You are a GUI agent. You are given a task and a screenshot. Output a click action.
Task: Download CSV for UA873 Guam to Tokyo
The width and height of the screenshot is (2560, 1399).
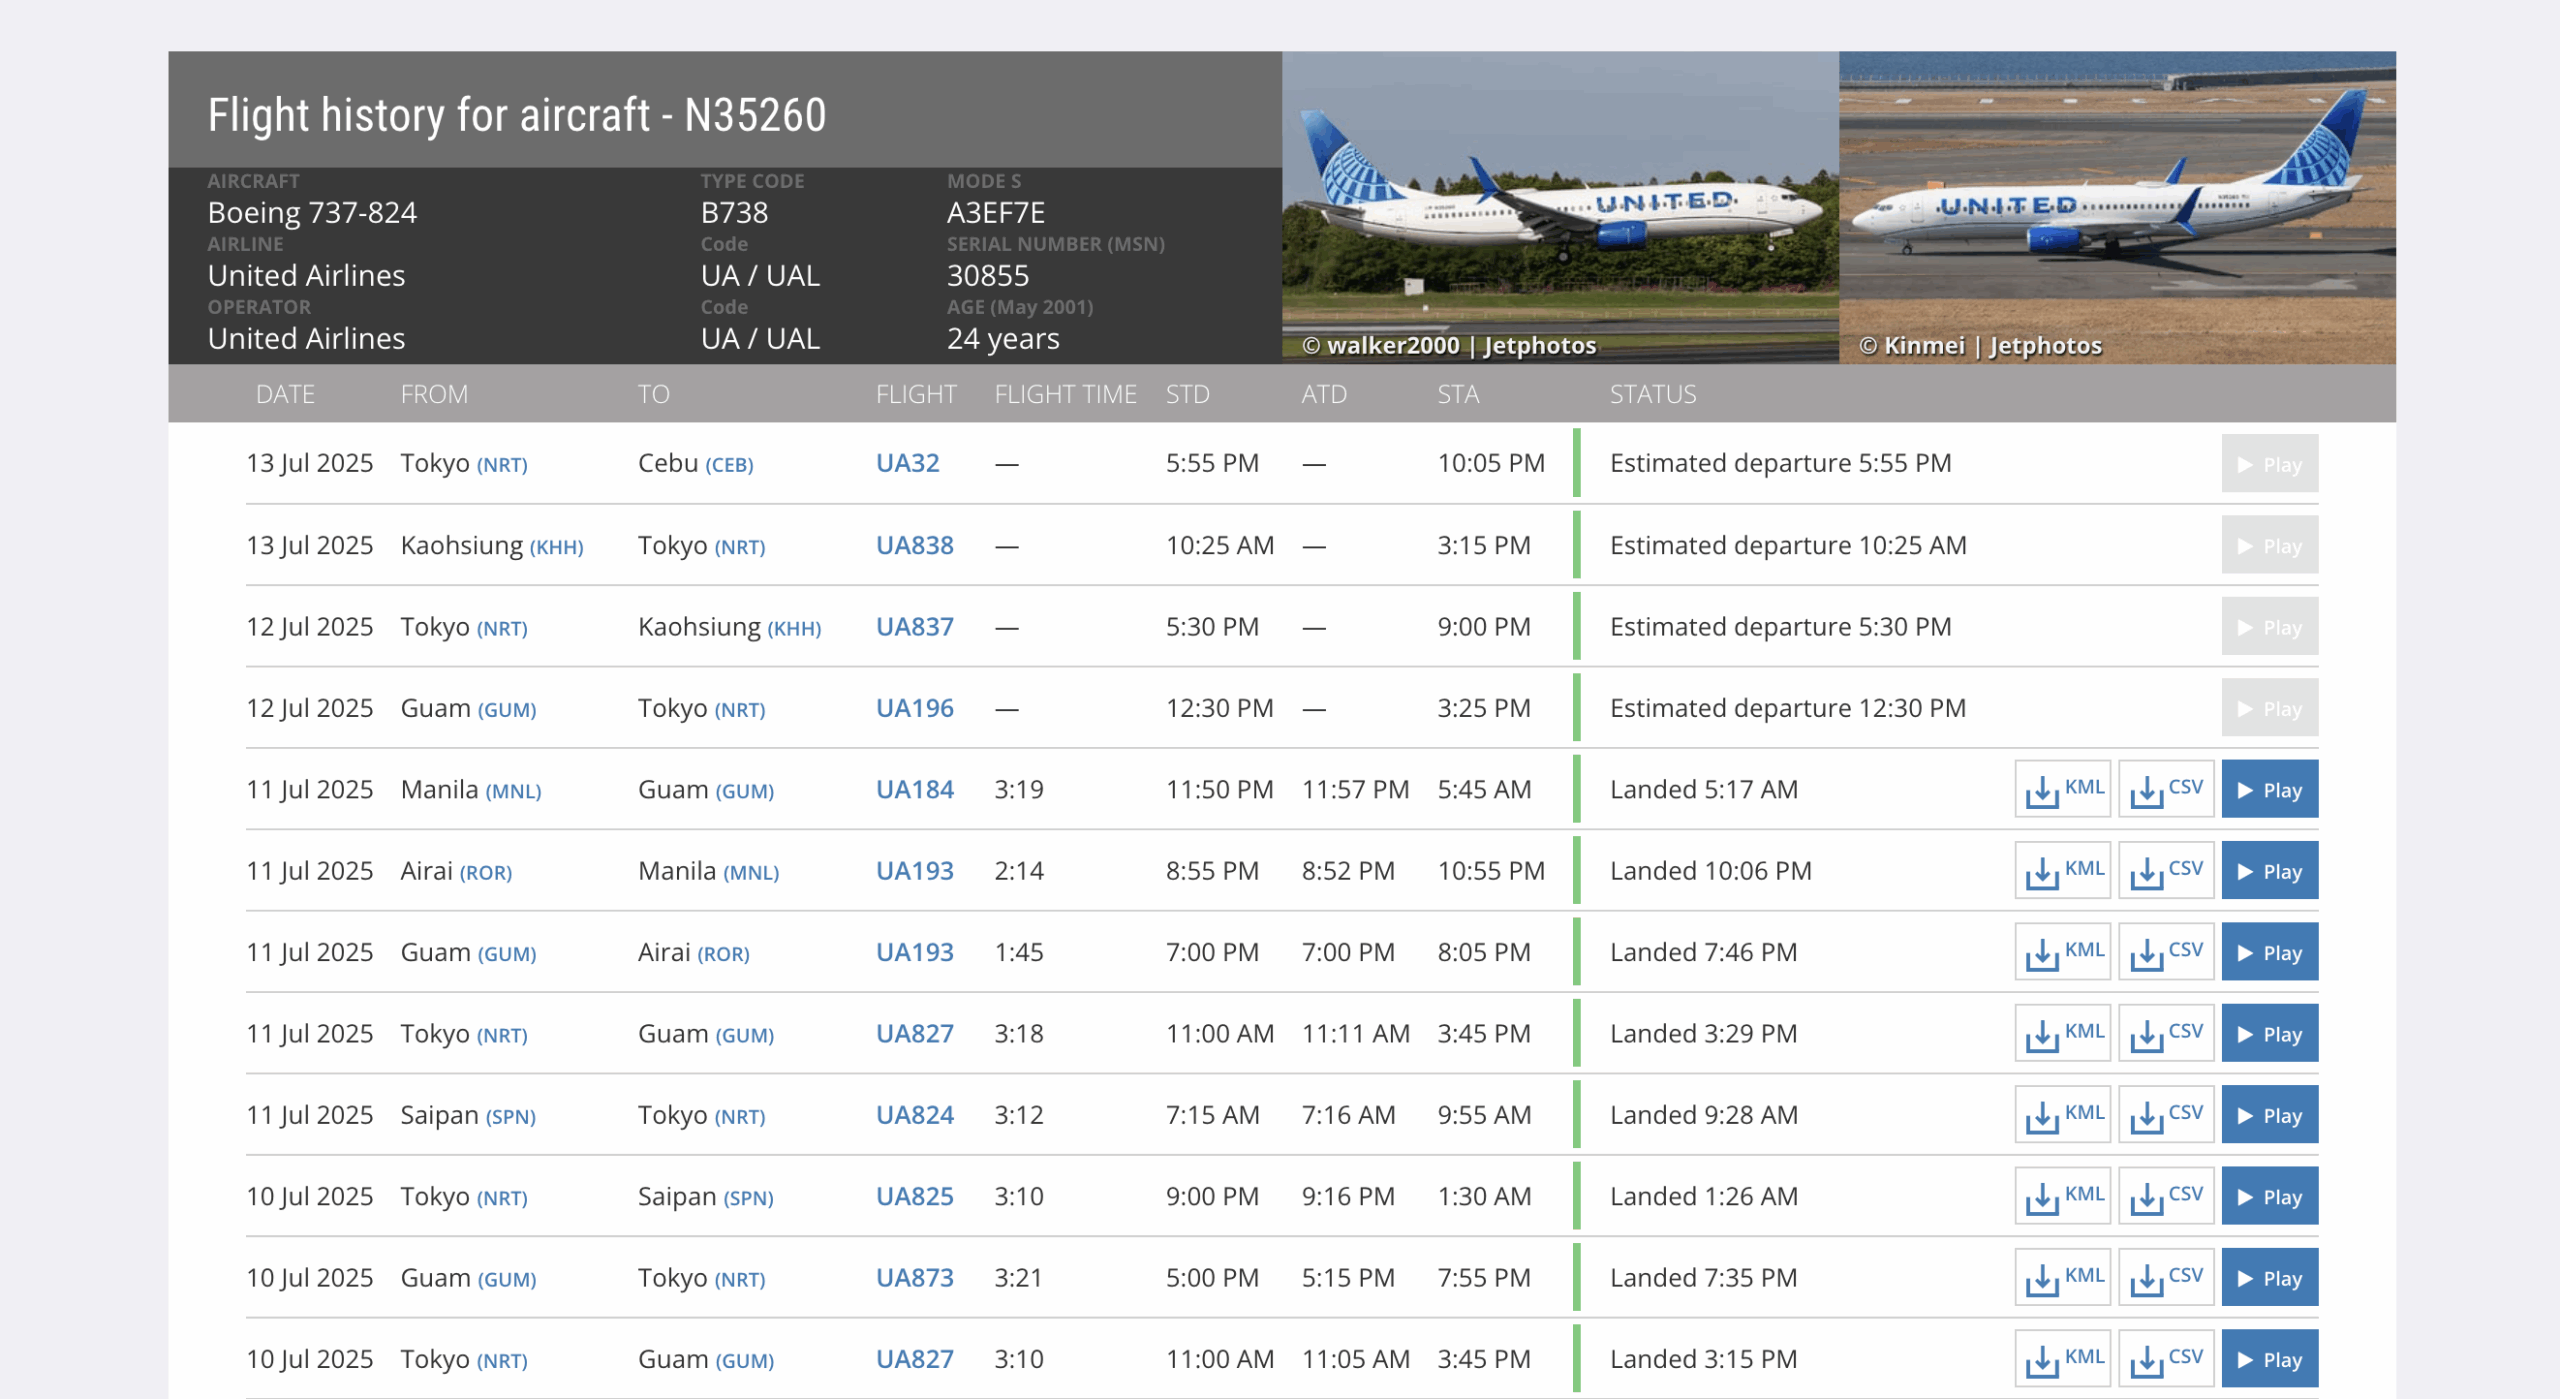2166,1278
